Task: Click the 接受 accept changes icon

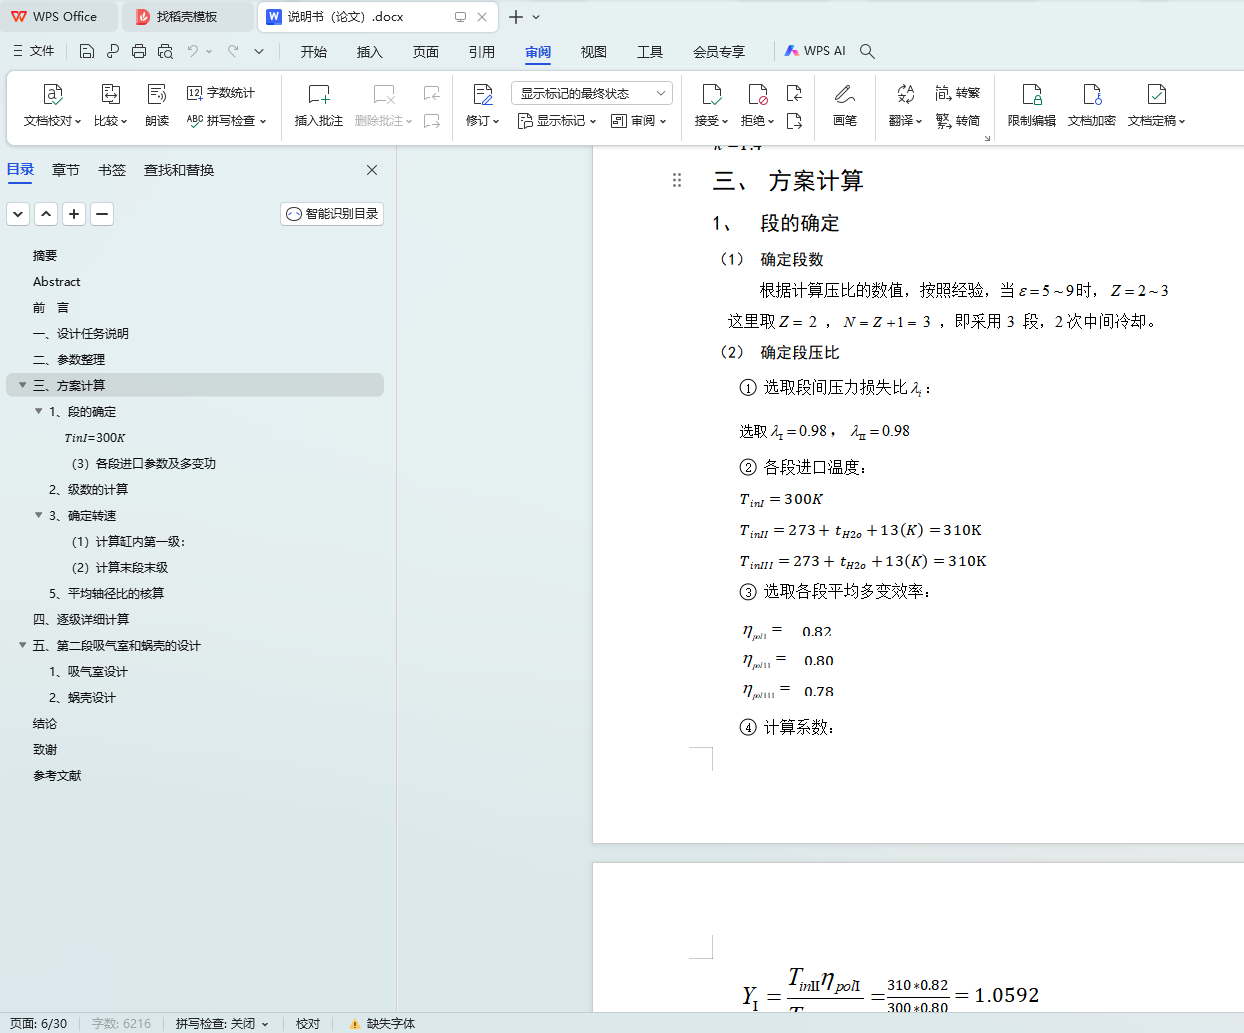Action: coord(711,95)
